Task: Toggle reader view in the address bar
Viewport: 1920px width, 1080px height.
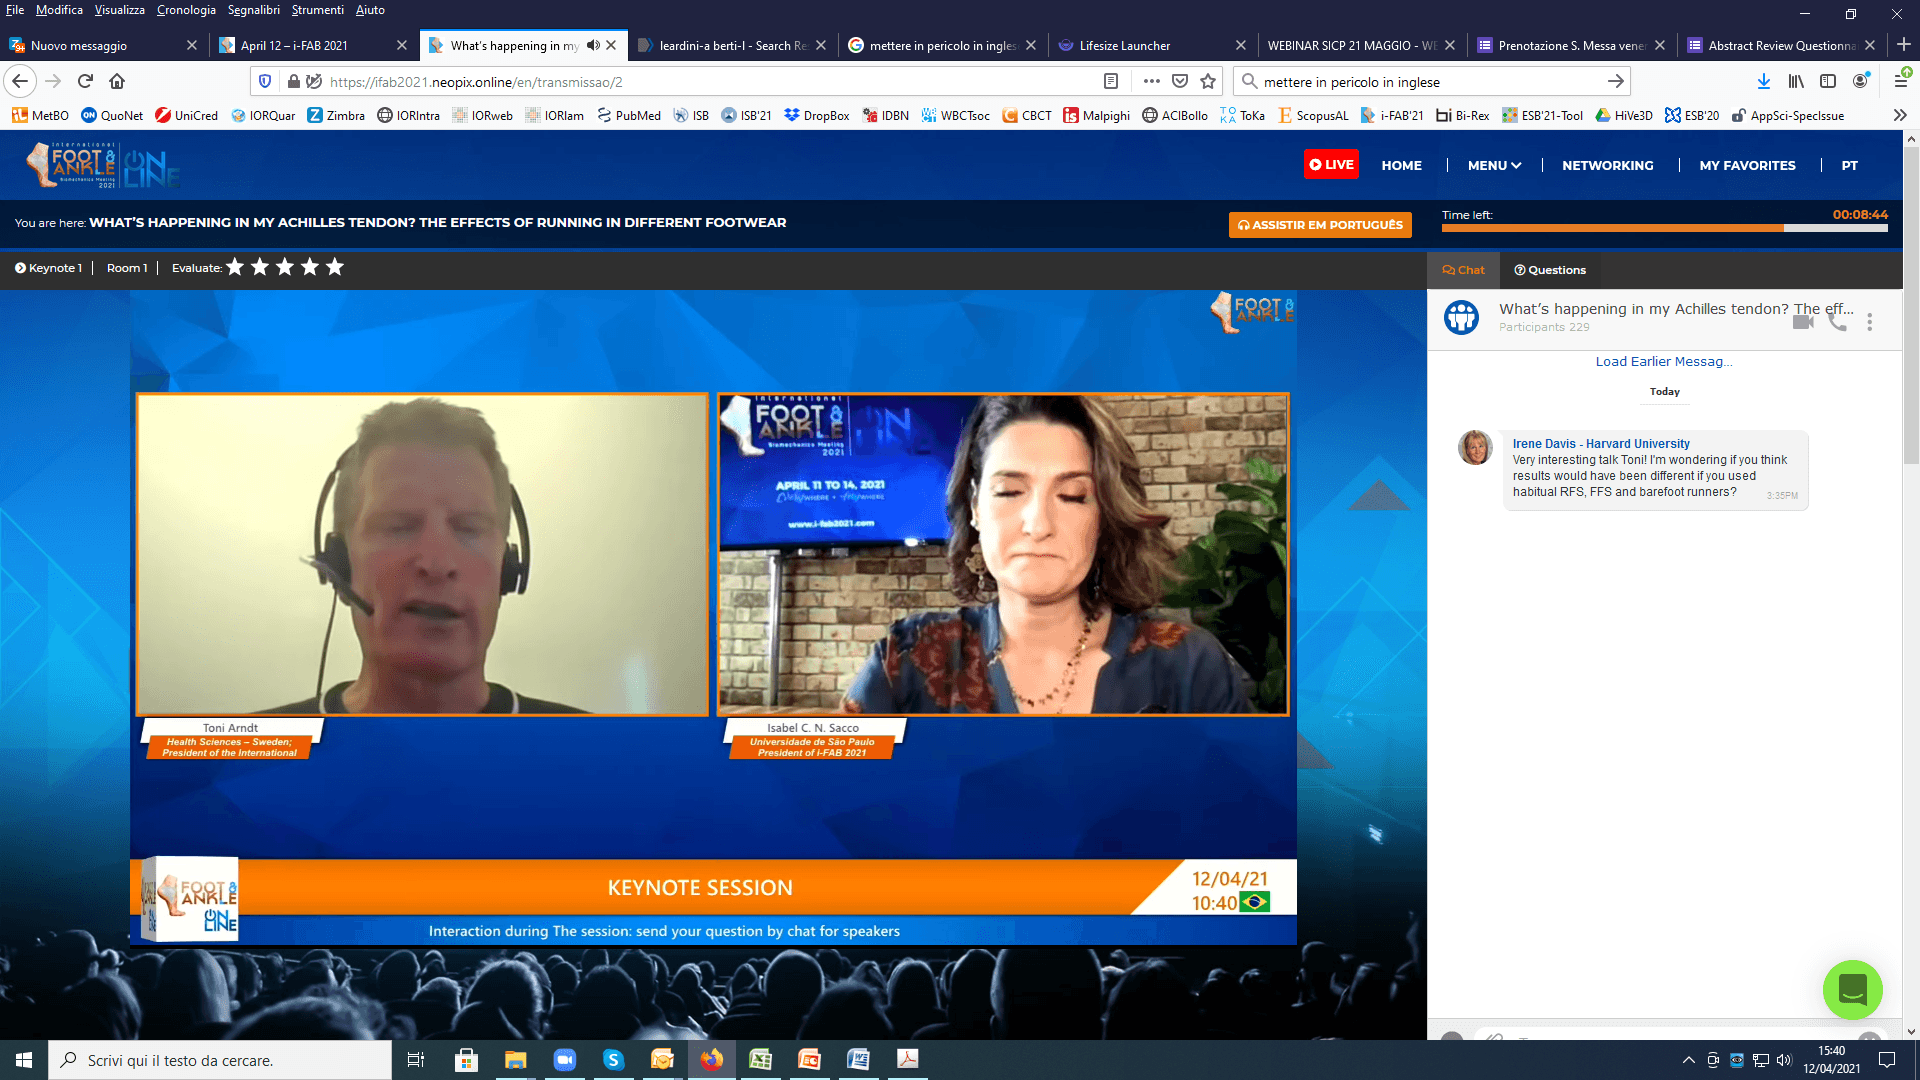Action: (1110, 82)
